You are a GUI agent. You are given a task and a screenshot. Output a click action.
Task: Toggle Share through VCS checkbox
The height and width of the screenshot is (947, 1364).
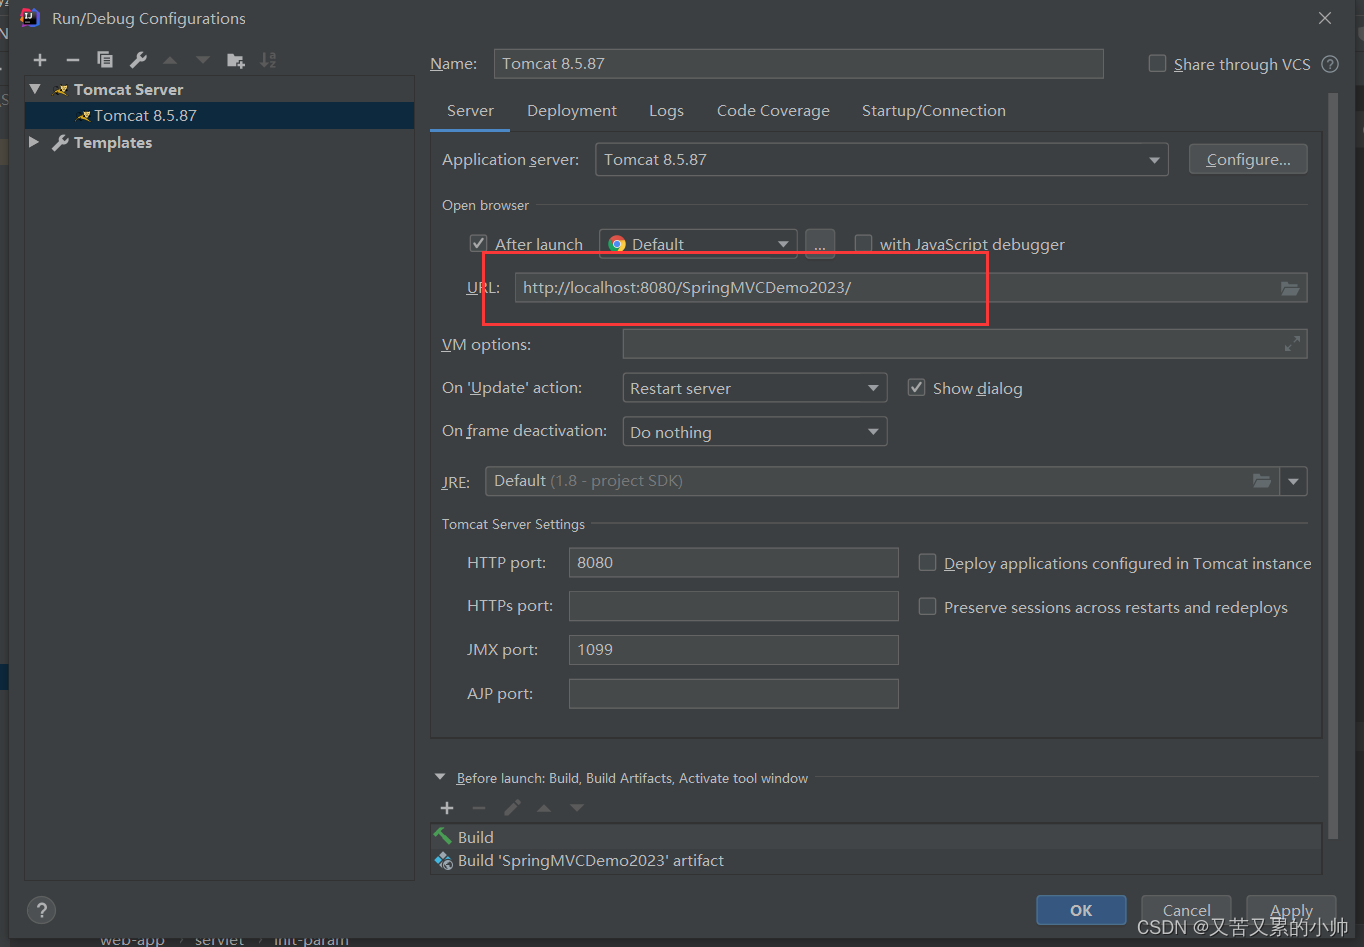(1157, 64)
